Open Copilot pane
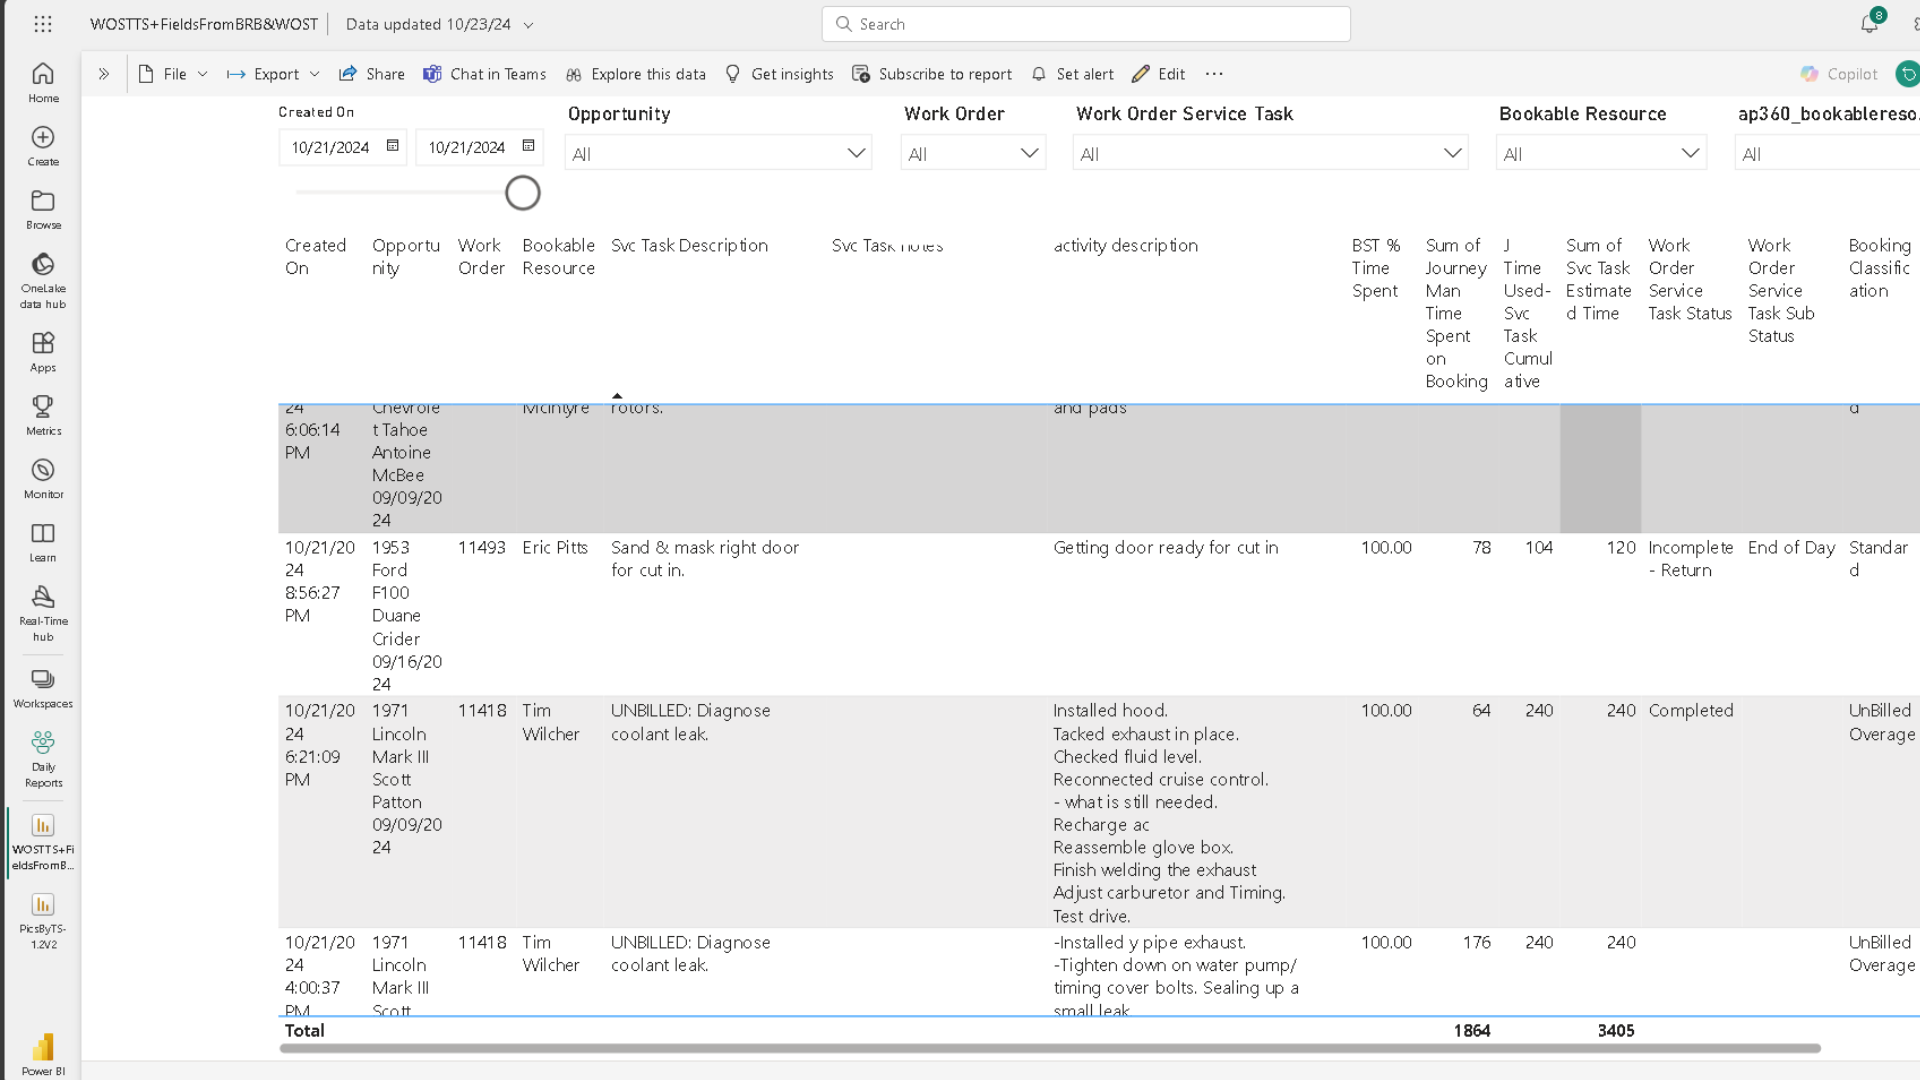 (x=1839, y=74)
